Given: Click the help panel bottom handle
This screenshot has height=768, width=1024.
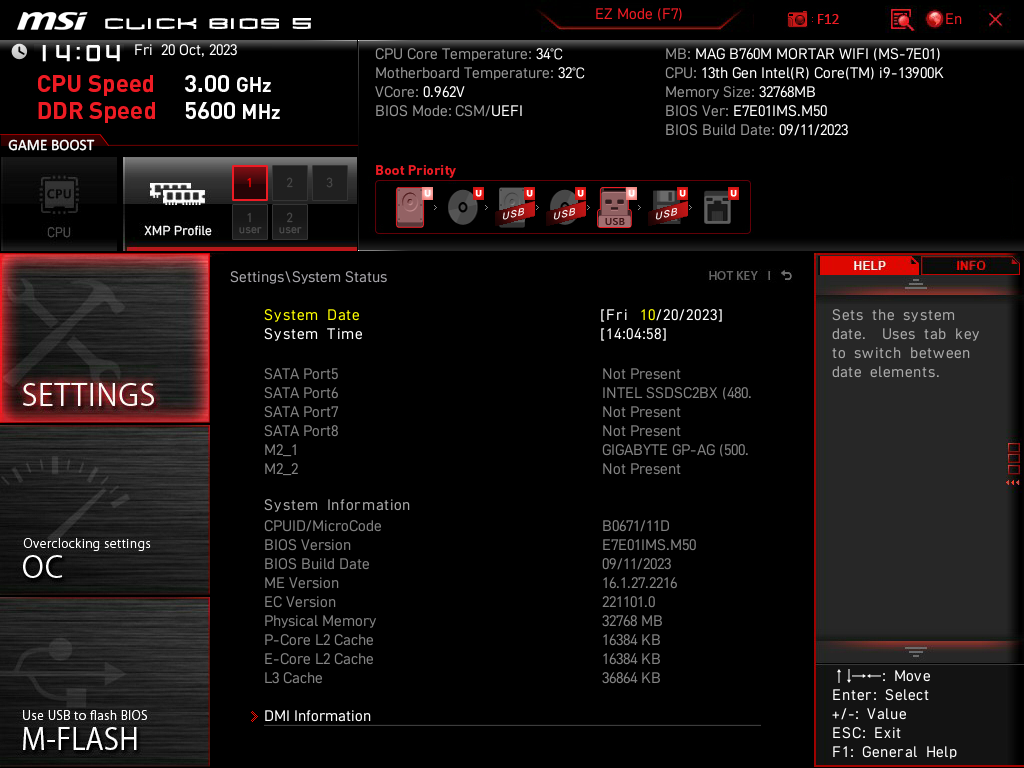Looking at the screenshot, I should coord(915,651).
